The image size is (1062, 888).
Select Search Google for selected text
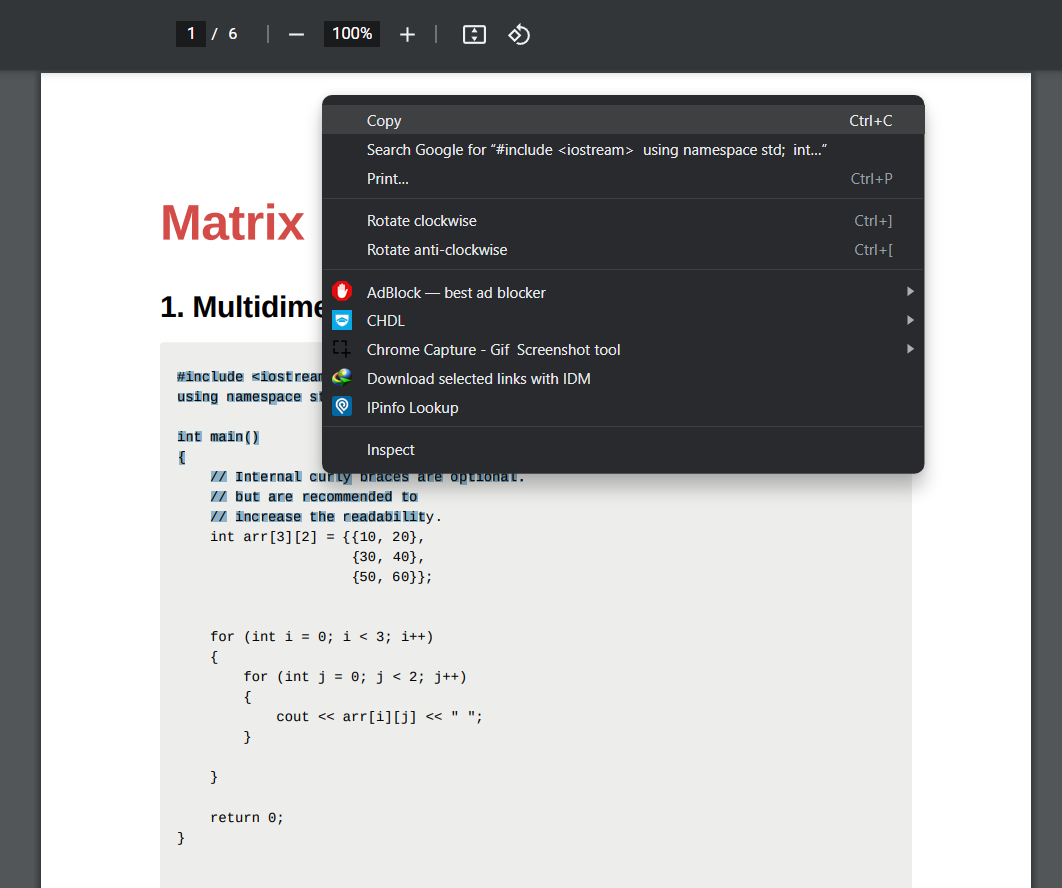coord(623,150)
